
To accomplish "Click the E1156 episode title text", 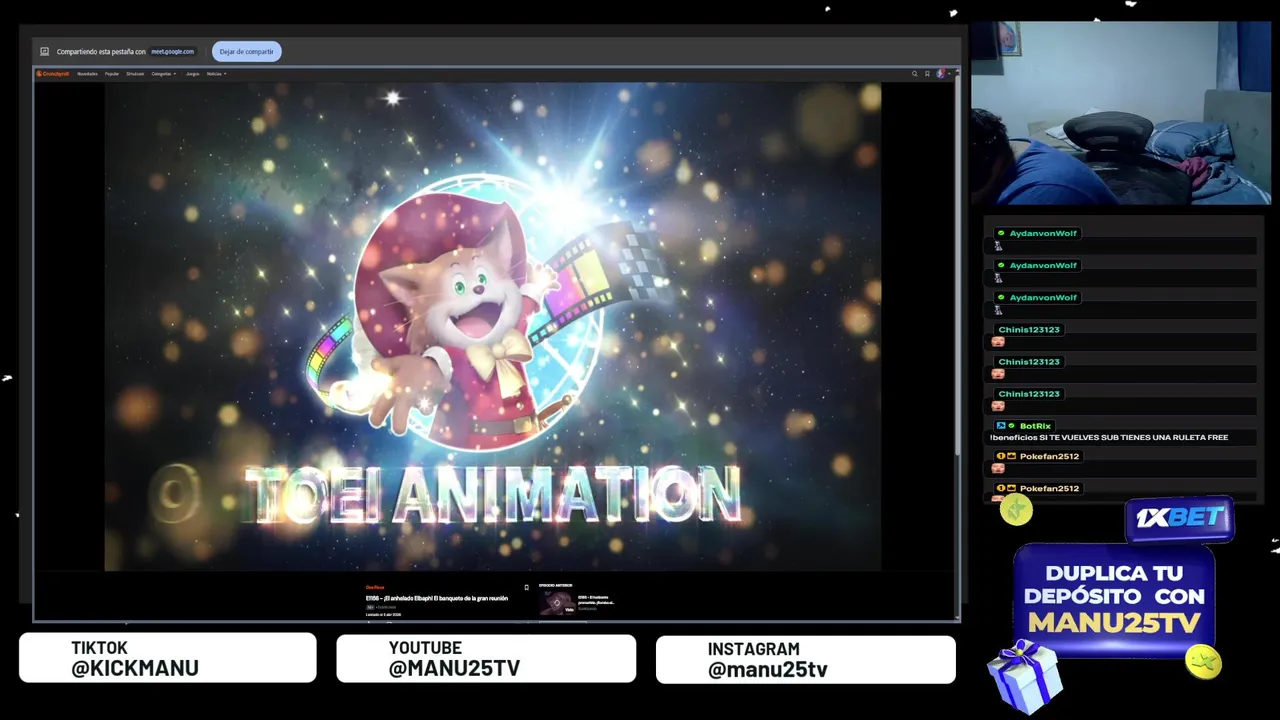I will tap(437, 598).
